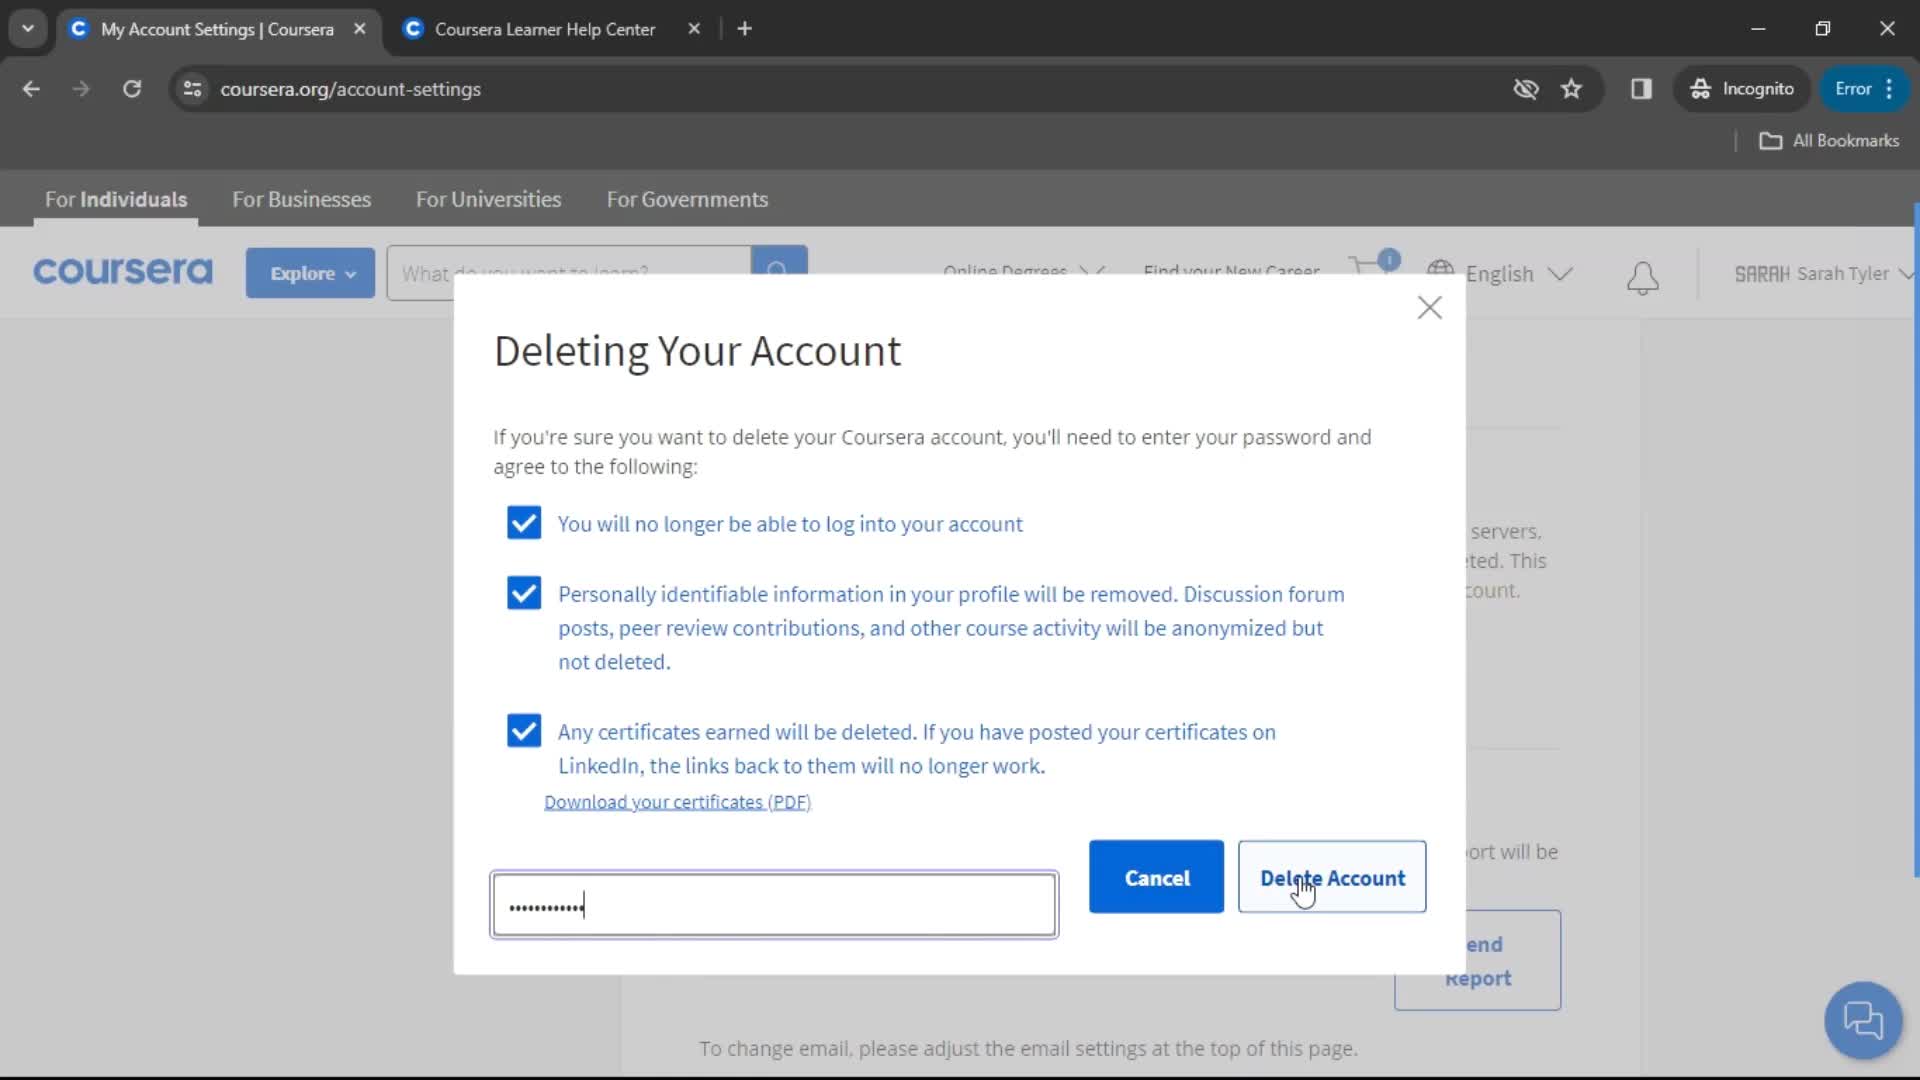This screenshot has height=1080, width=1920.
Task: Go back to previous page
Action: click(x=31, y=89)
